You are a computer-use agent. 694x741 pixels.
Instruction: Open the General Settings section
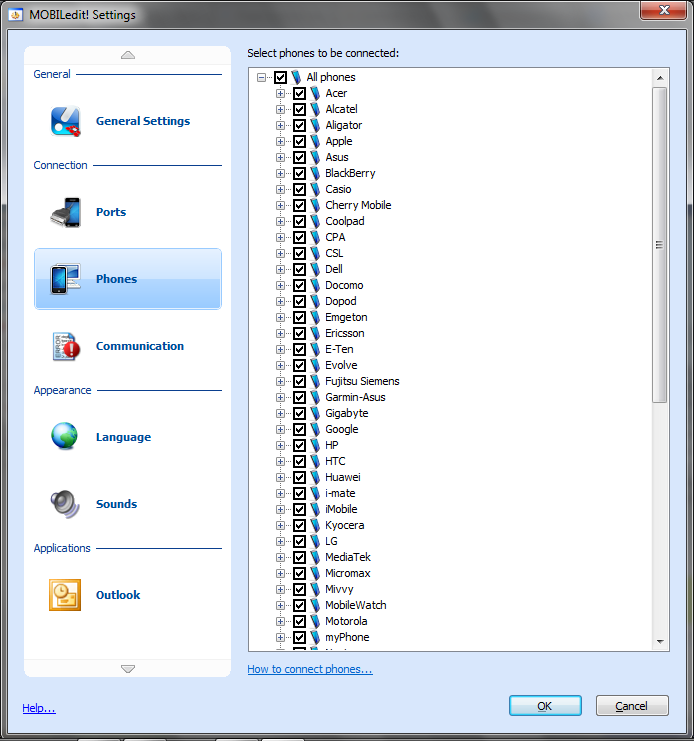pos(128,121)
